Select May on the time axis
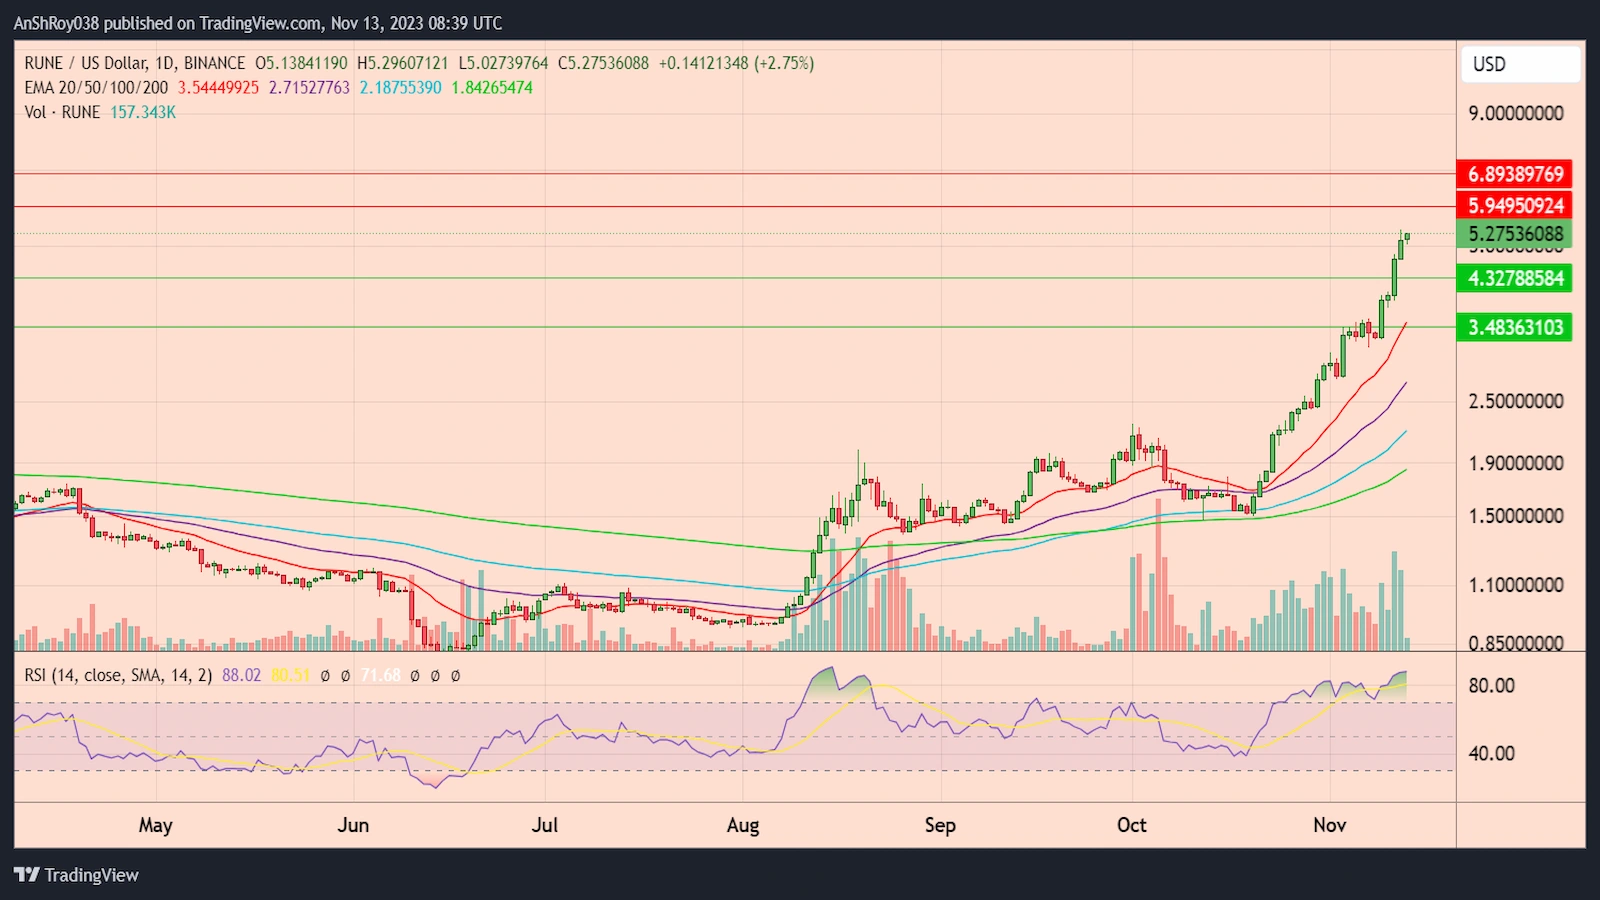 coord(155,825)
